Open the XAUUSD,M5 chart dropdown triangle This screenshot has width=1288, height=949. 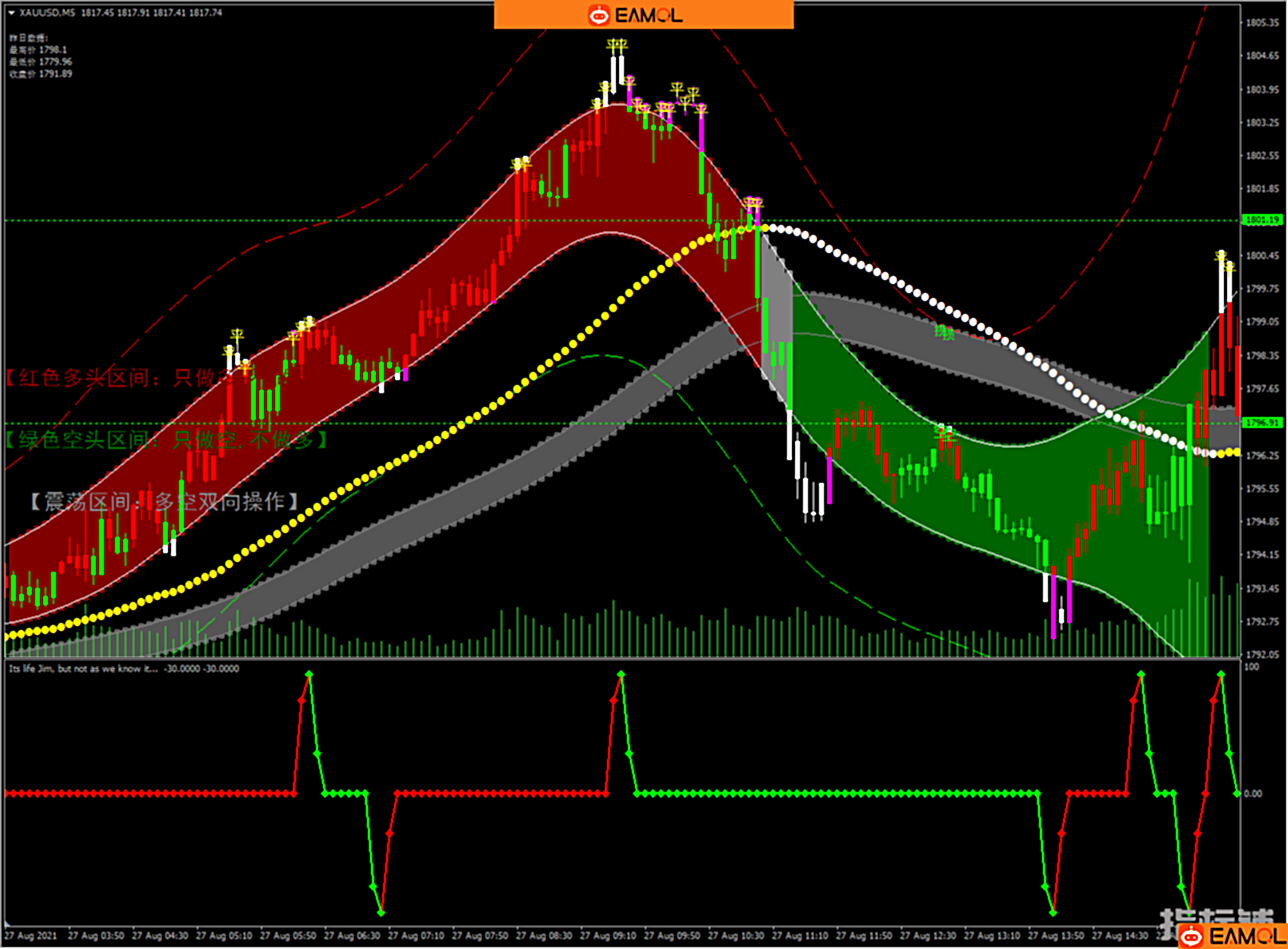coord(10,12)
